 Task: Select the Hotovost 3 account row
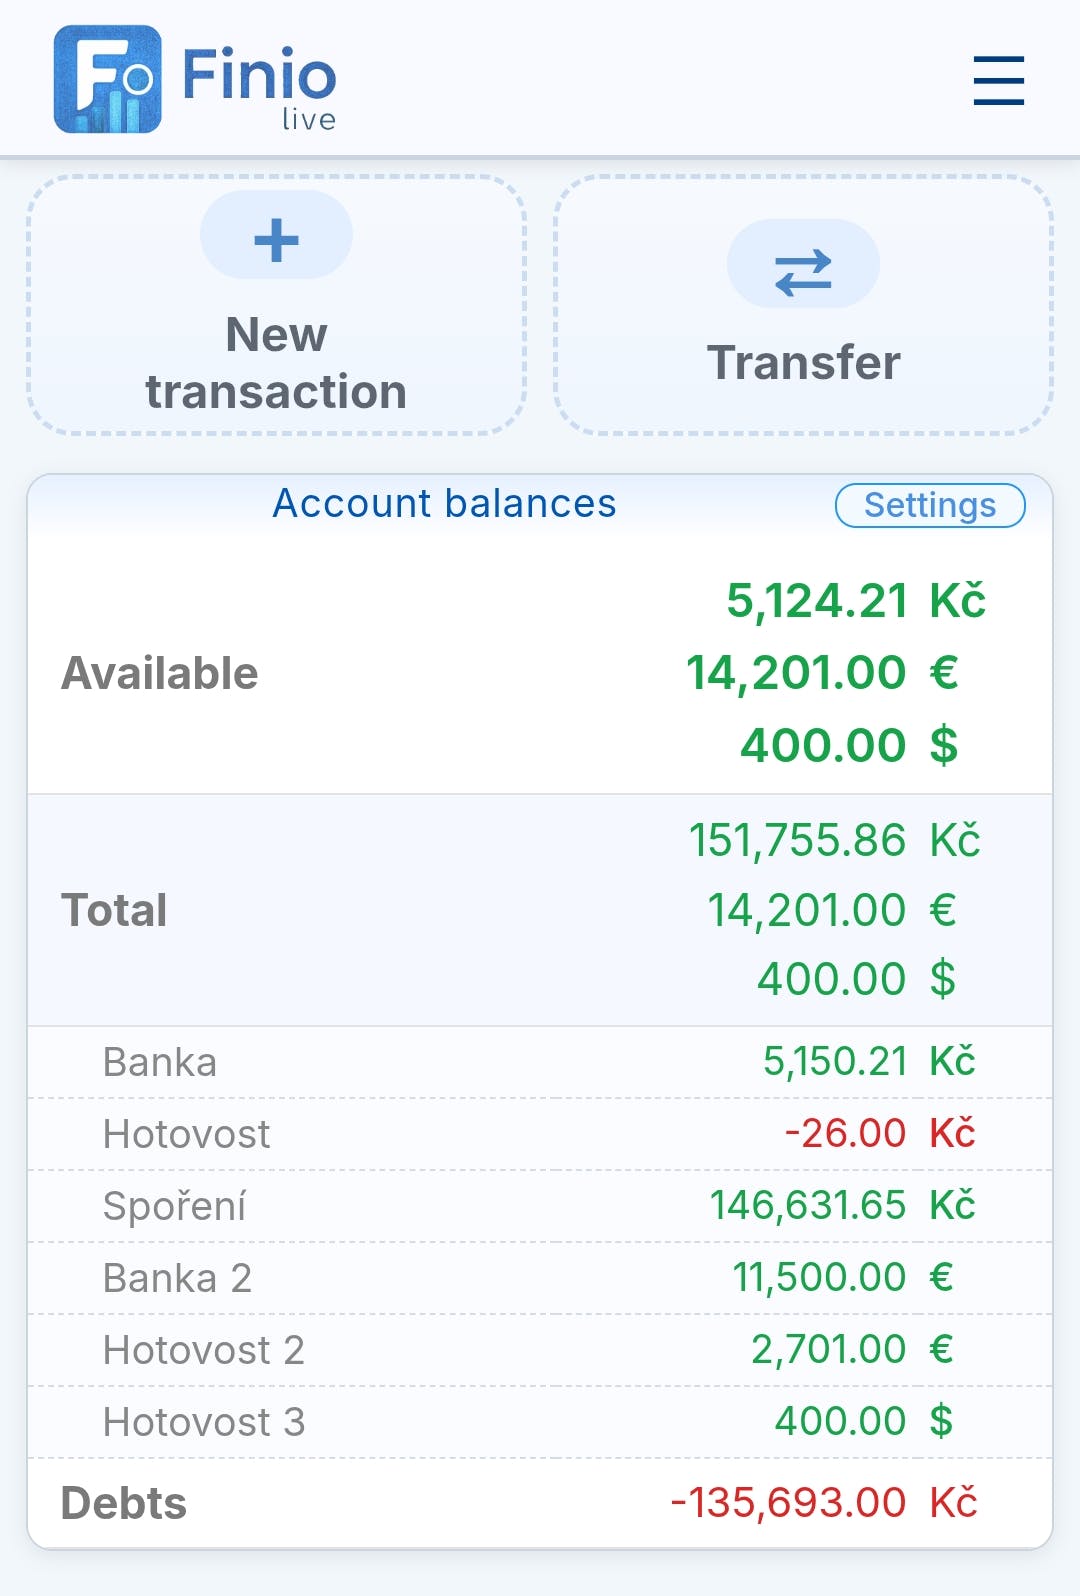point(540,1422)
